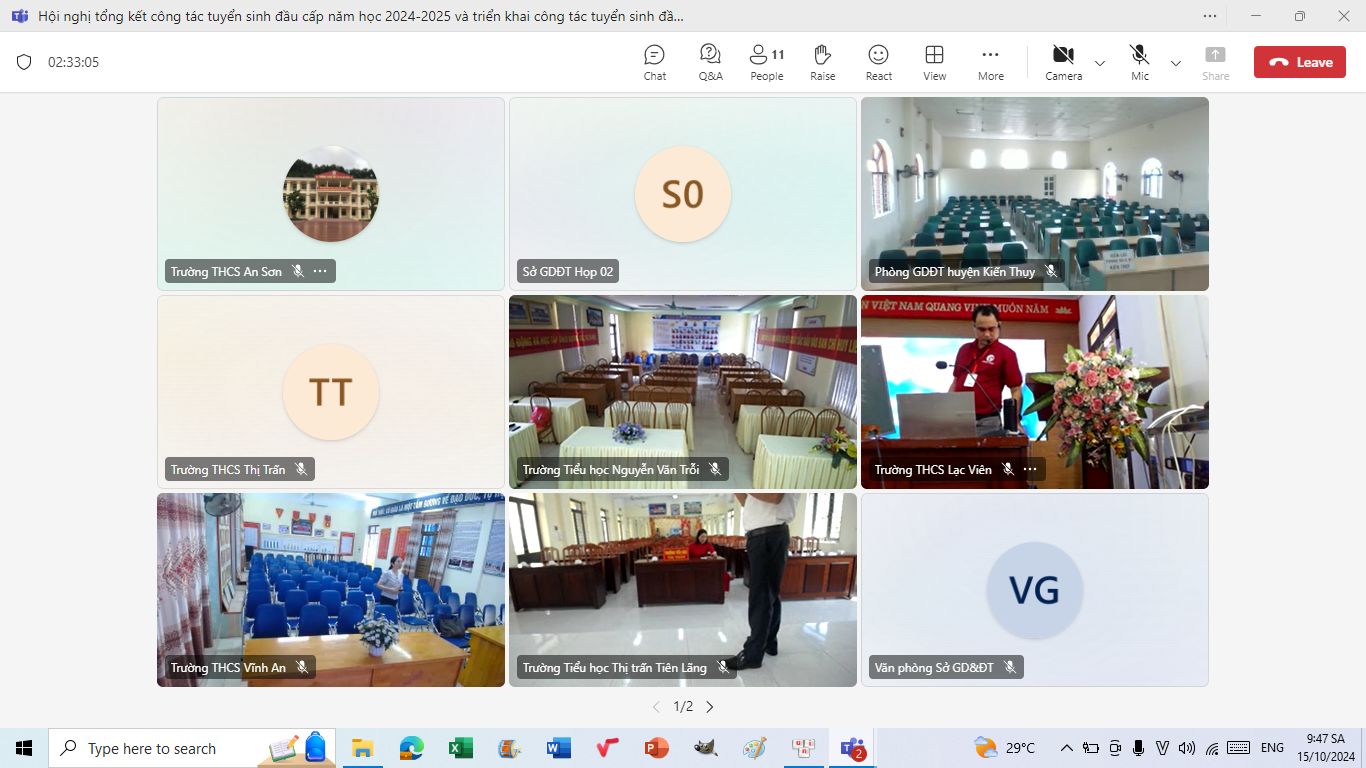
Task: Go to next page of participants
Action: click(x=710, y=707)
